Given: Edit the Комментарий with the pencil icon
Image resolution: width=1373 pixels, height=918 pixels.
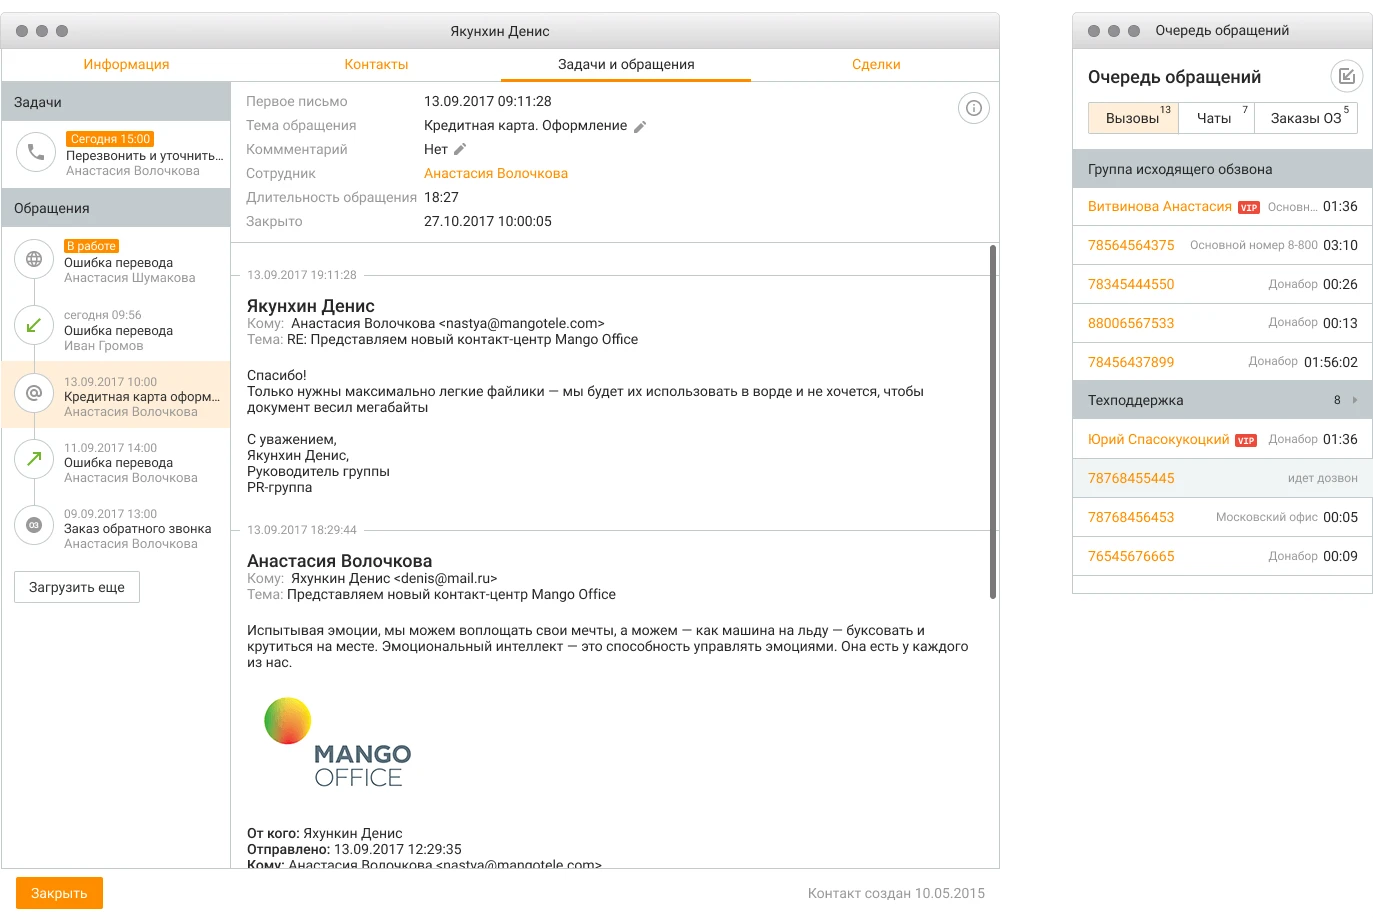Looking at the screenshot, I should pos(460,149).
